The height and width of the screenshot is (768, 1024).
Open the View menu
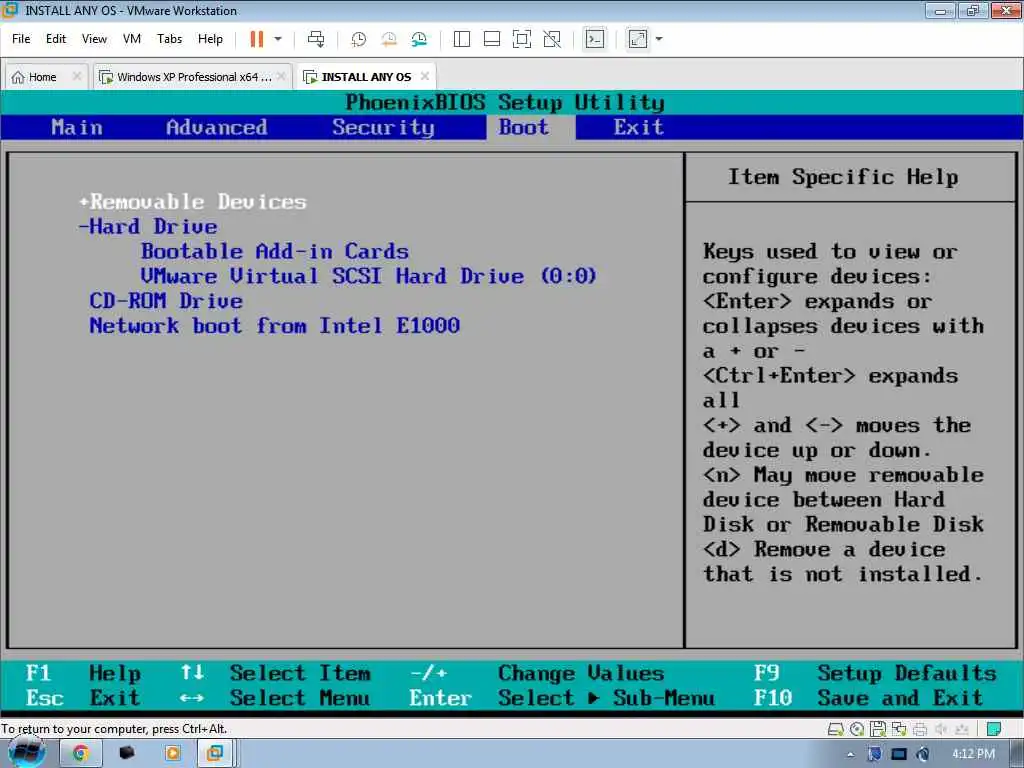tap(94, 39)
